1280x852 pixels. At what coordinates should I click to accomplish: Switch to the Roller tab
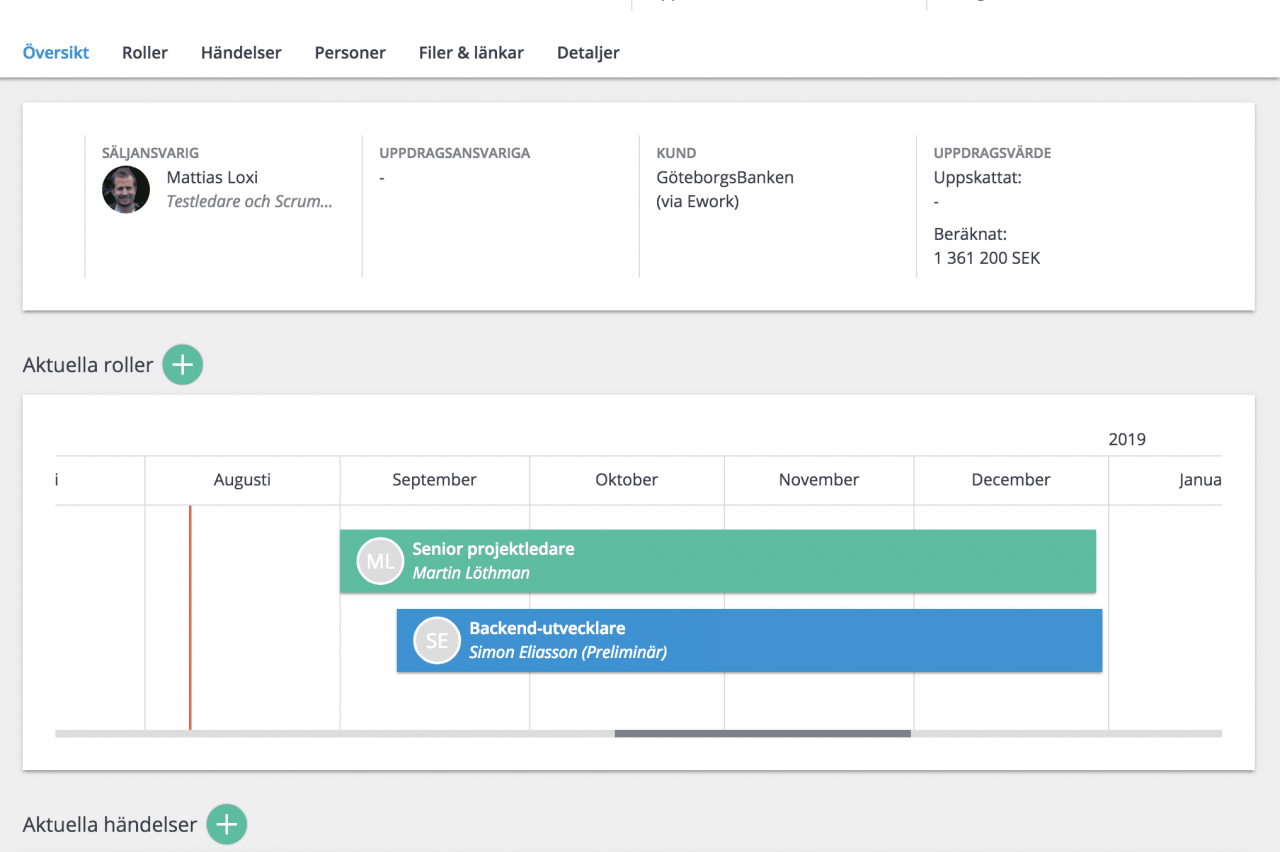[x=145, y=53]
